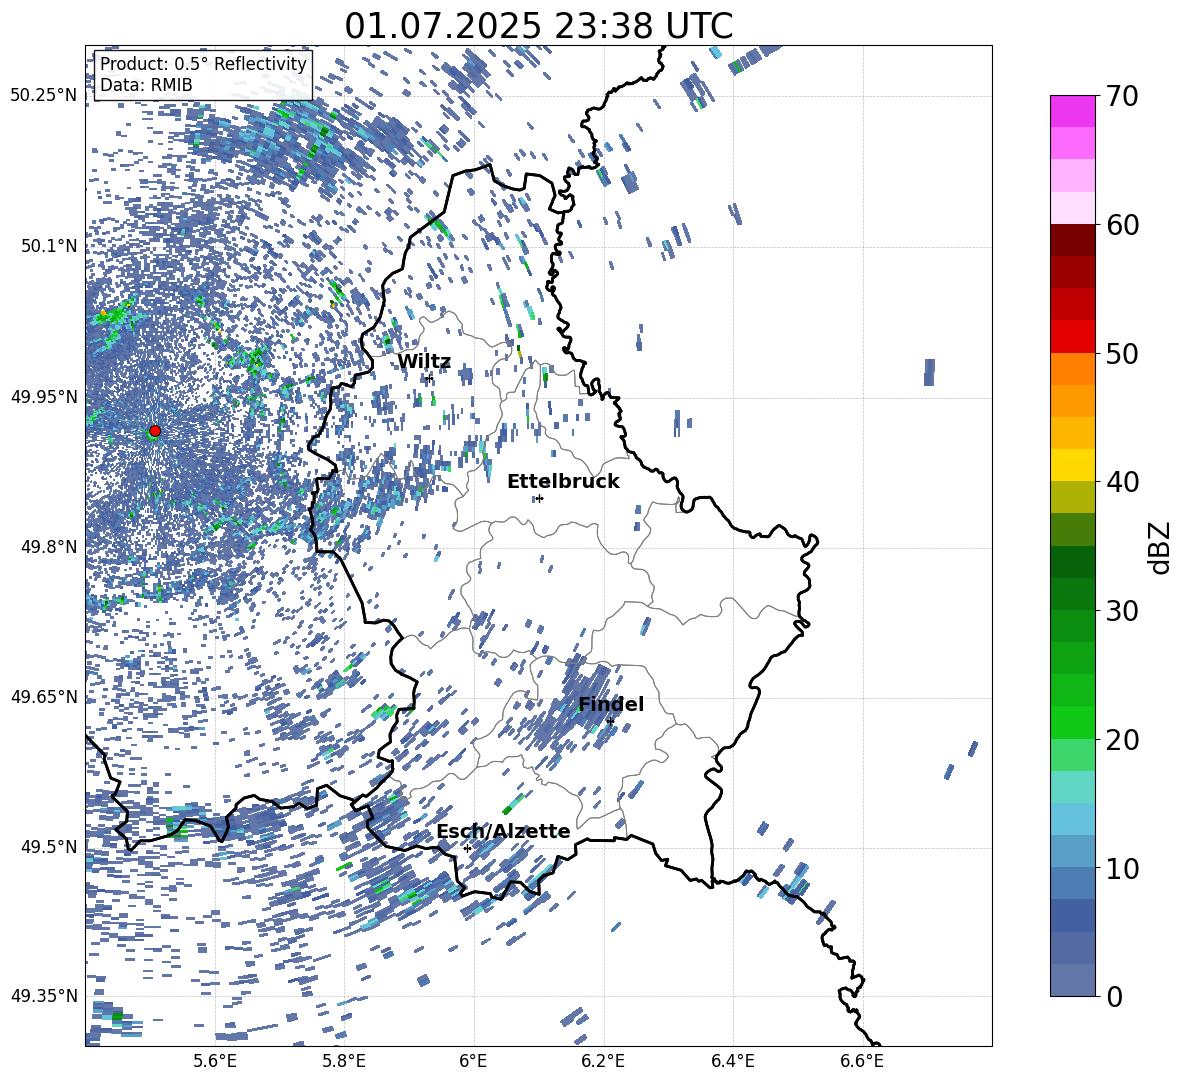Image resolution: width=1184 pixels, height=1081 pixels.
Task: Click the dBZ colorbar label
Action: point(1161,547)
